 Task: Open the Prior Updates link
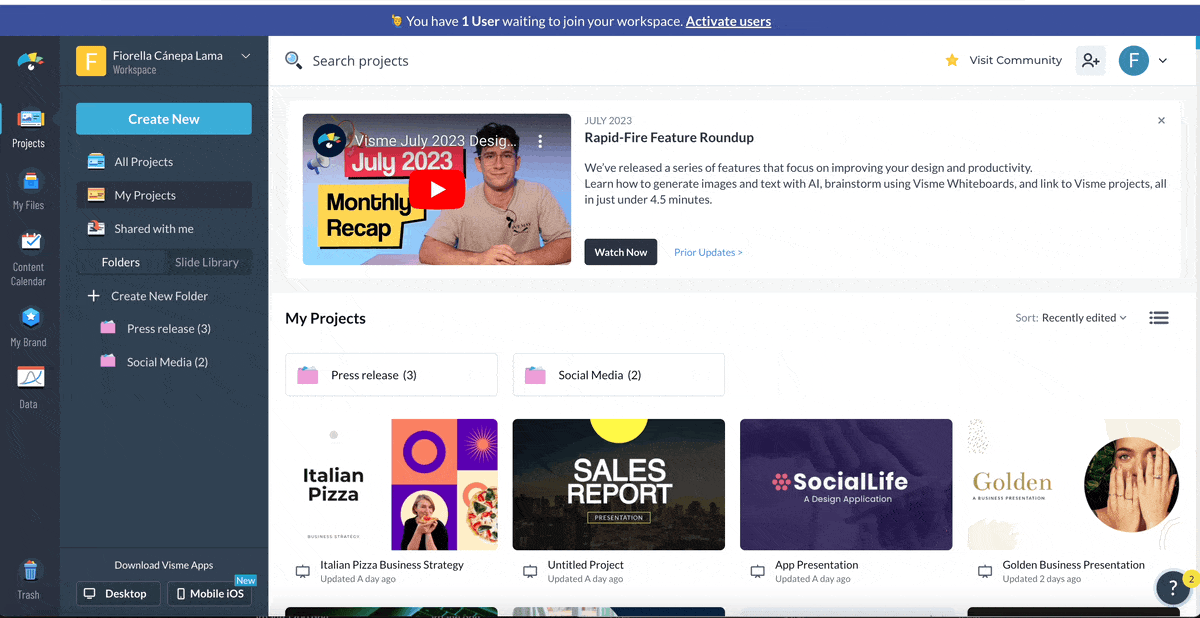[708, 252]
